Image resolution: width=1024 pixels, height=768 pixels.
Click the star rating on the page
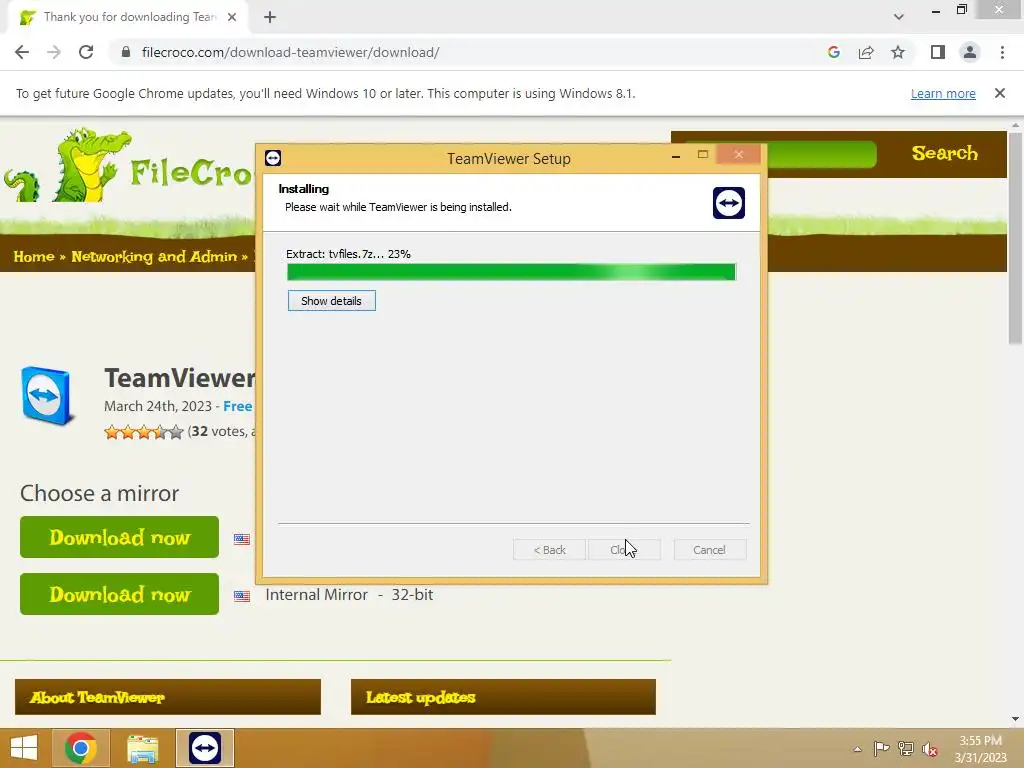(144, 432)
